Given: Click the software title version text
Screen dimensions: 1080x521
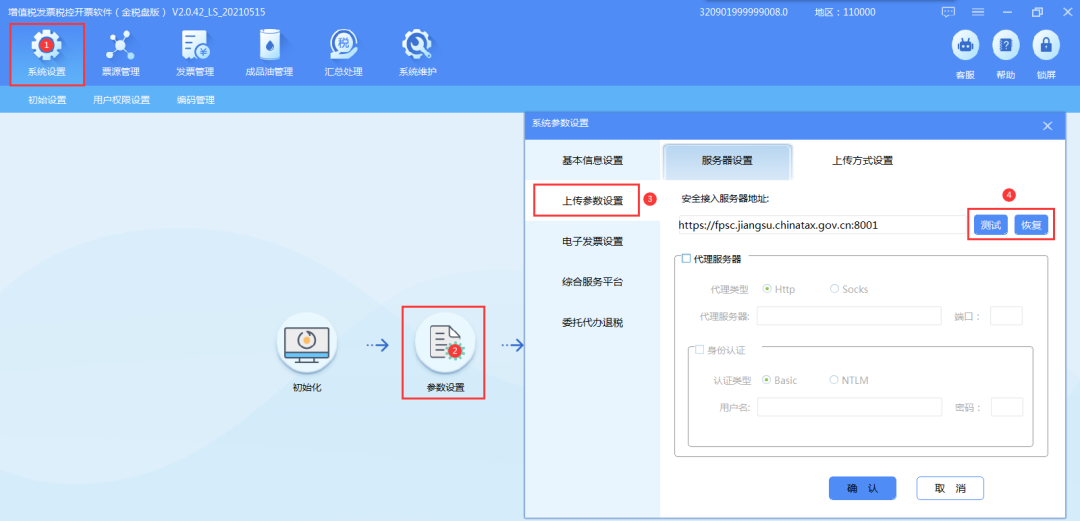Looking at the screenshot, I should pyautogui.click(x=136, y=12).
